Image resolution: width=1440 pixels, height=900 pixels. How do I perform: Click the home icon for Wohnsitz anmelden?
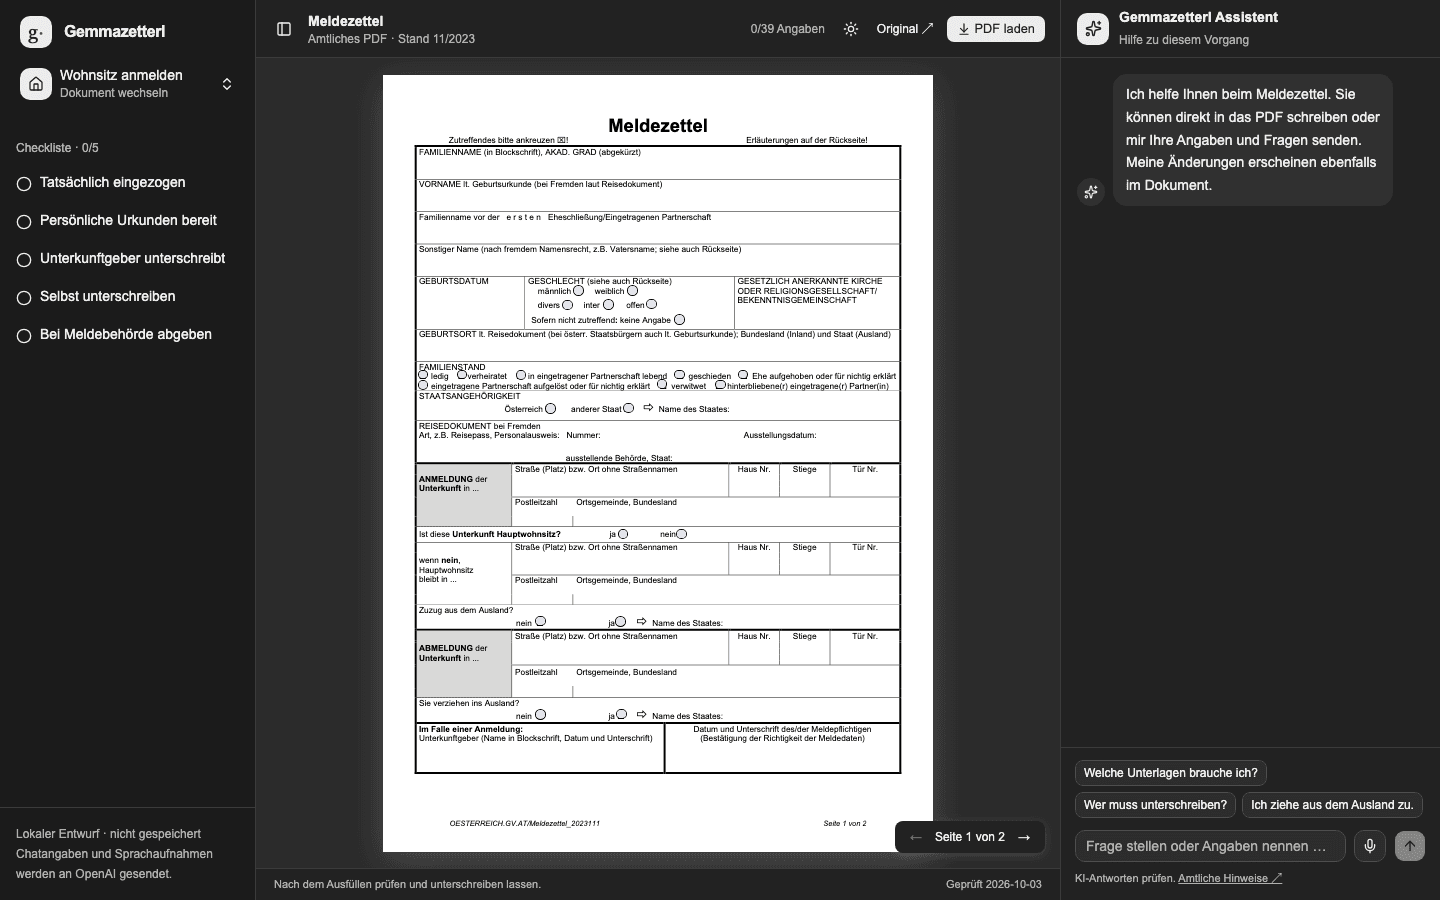[36, 84]
